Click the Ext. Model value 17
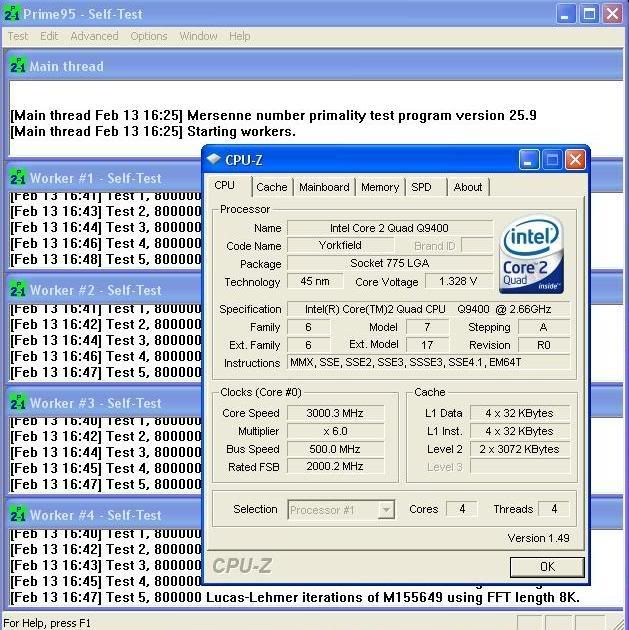The height and width of the screenshot is (630, 629). click(x=427, y=345)
